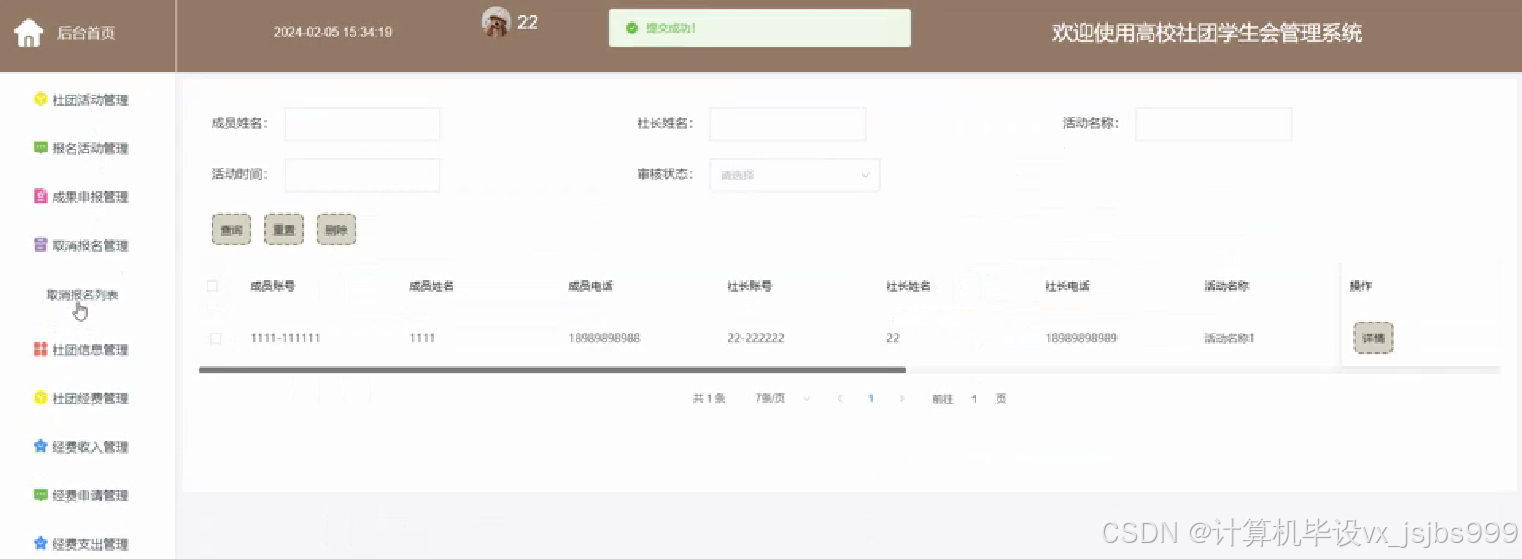
Task: Go to 后台首页 link
Action: pos(86,33)
